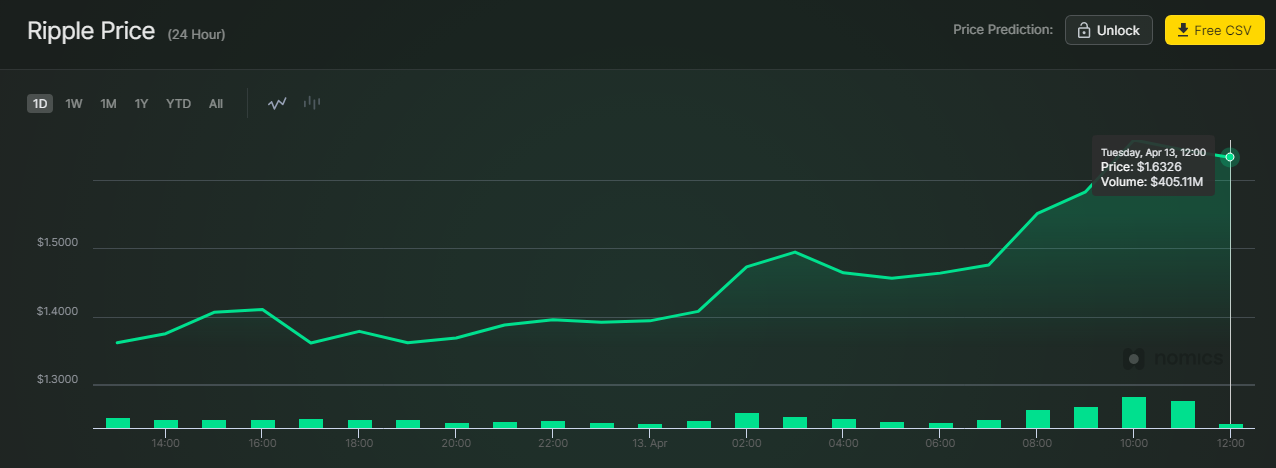This screenshot has height=468, width=1276.
Task: Click the 18:00 time axis label
Action: (x=359, y=443)
